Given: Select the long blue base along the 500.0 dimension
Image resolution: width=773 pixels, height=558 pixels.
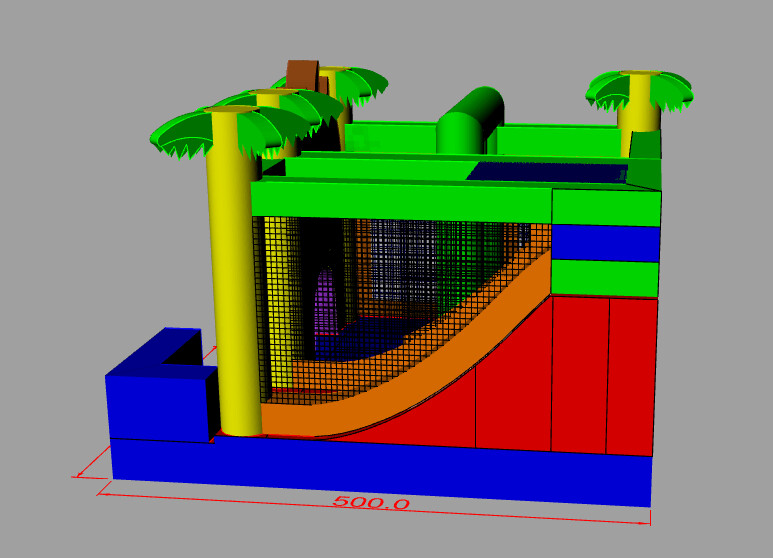Looking at the screenshot, I should pos(381,470).
